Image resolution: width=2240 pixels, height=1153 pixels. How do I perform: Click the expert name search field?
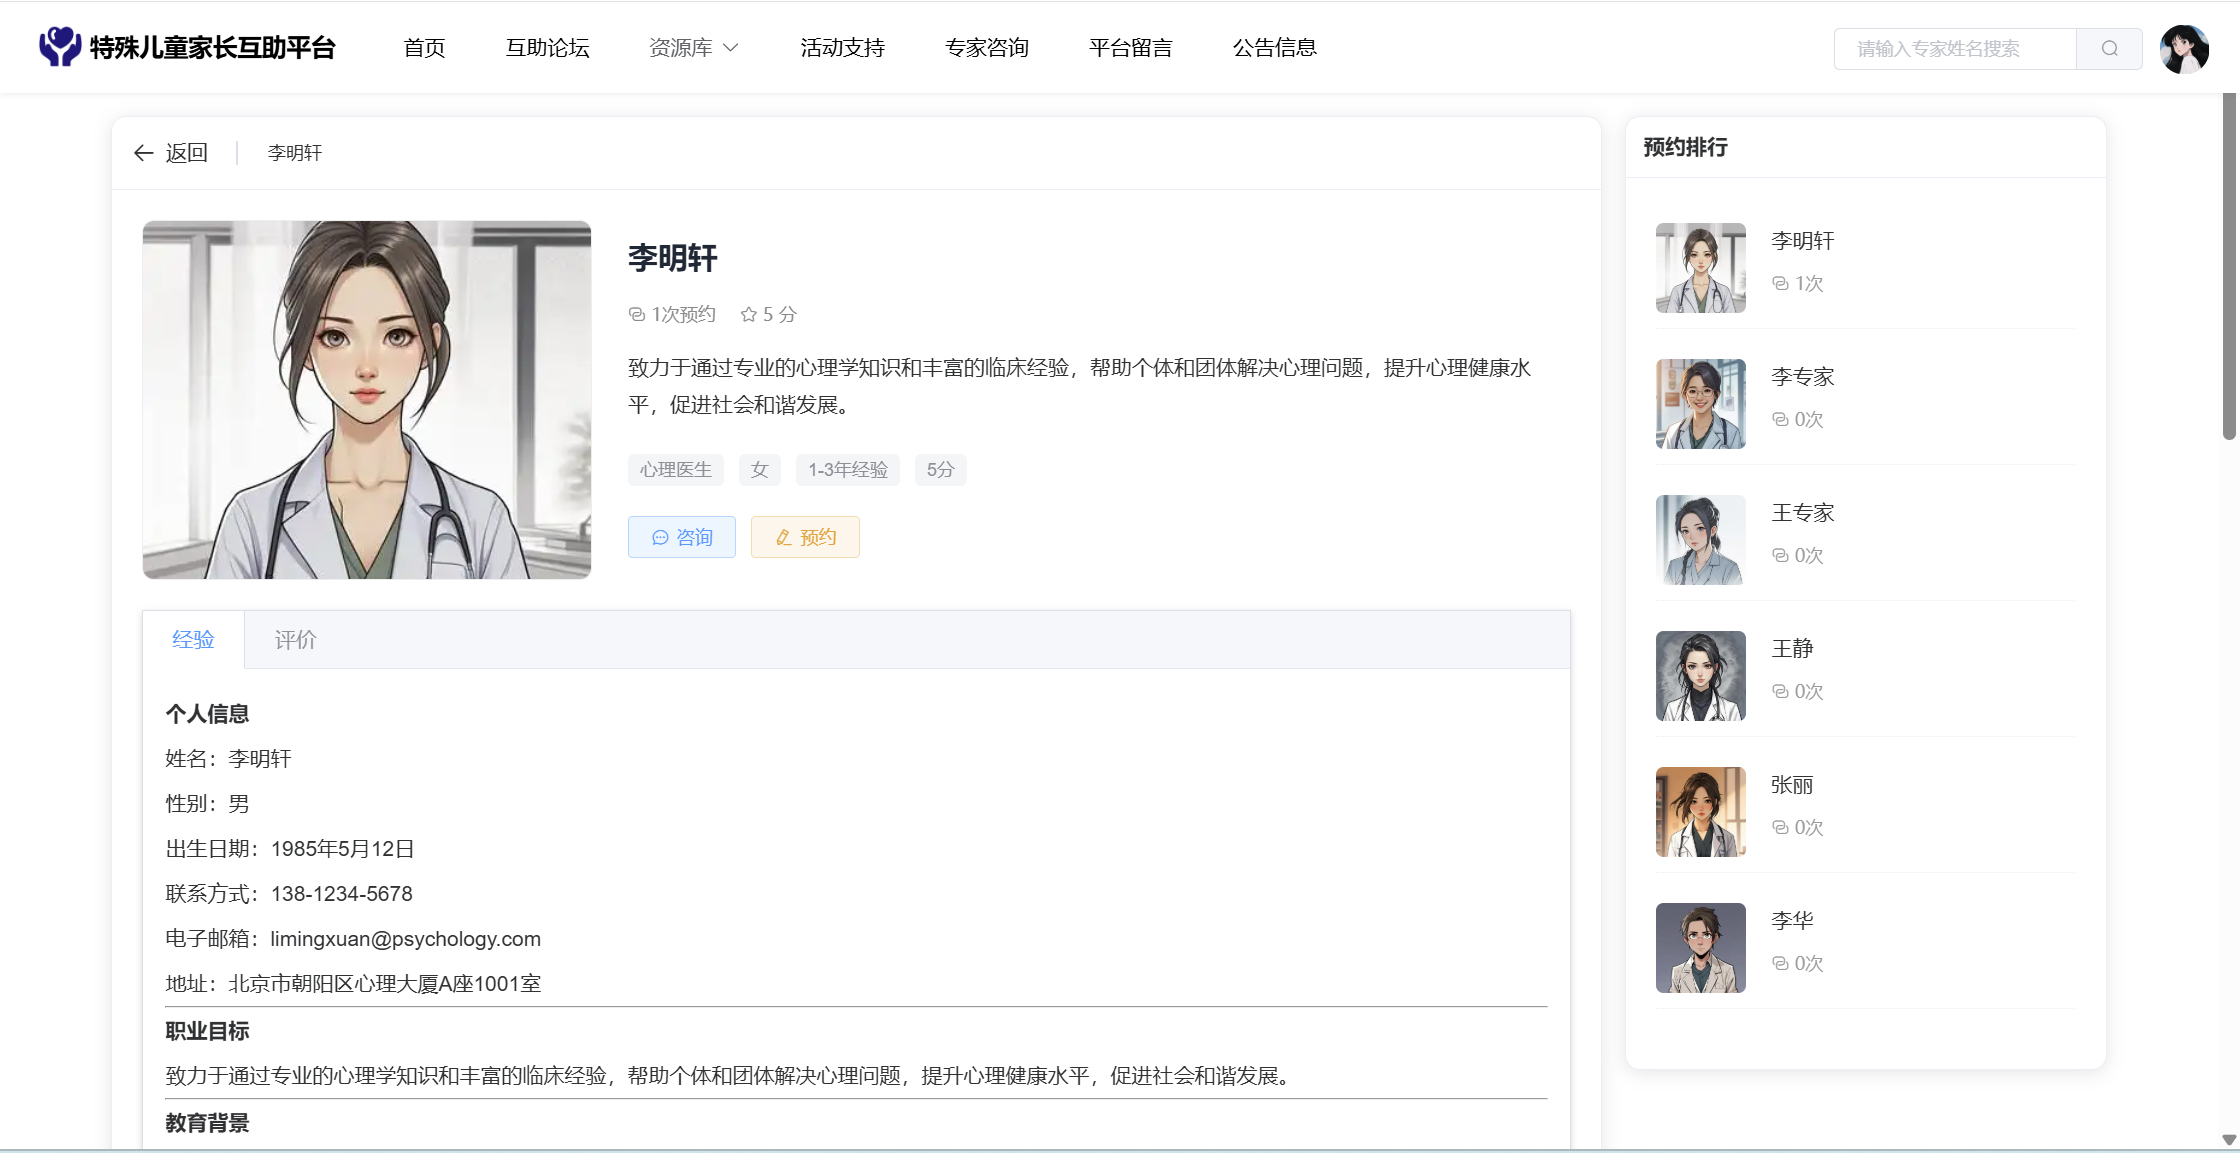(x=1954, y=49)
